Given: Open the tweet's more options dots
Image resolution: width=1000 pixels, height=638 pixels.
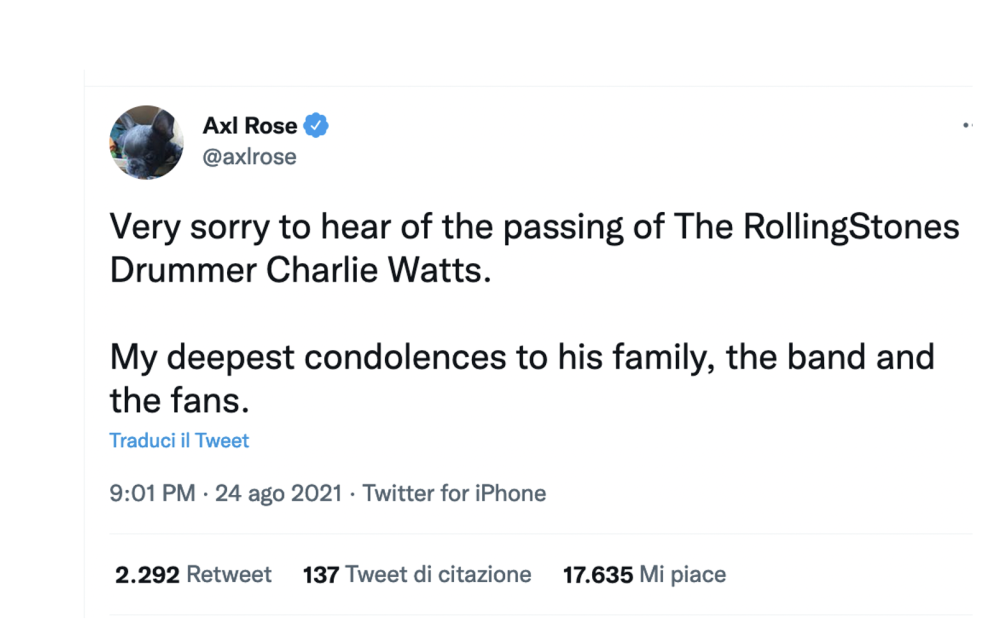Looking at the screenshot, I should [x=967, y=127].
